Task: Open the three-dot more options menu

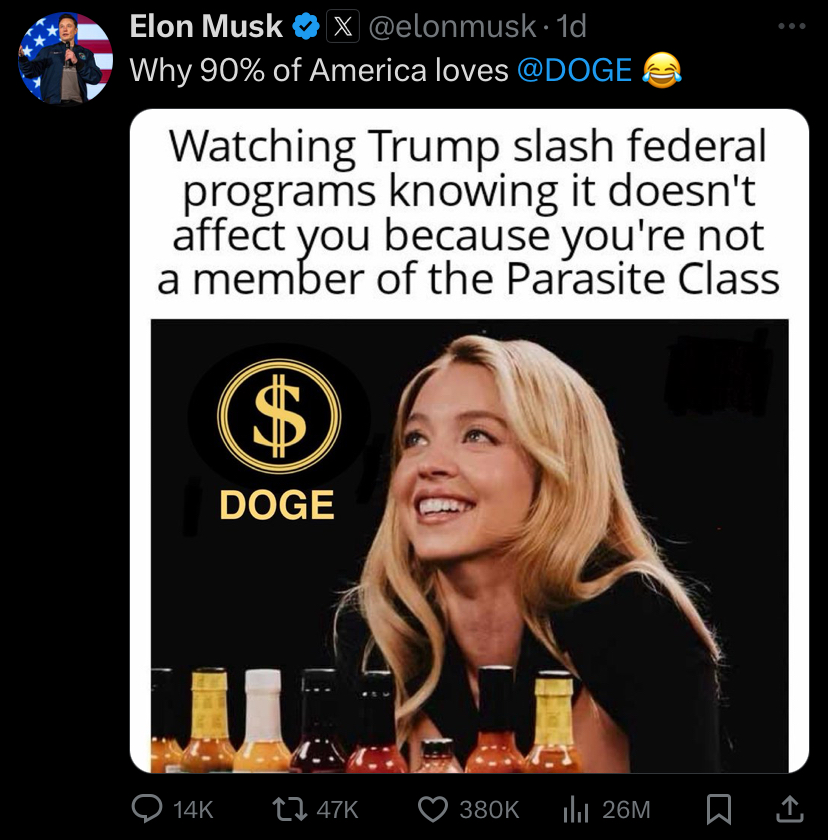Action: click(792, 26)
